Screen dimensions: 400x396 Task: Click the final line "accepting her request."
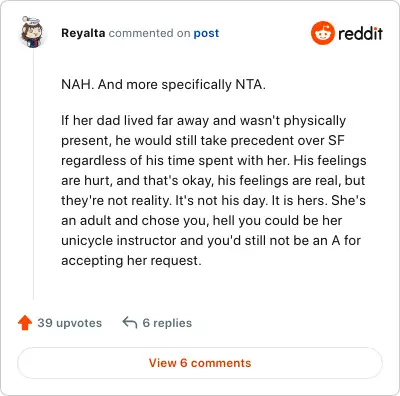131,261
